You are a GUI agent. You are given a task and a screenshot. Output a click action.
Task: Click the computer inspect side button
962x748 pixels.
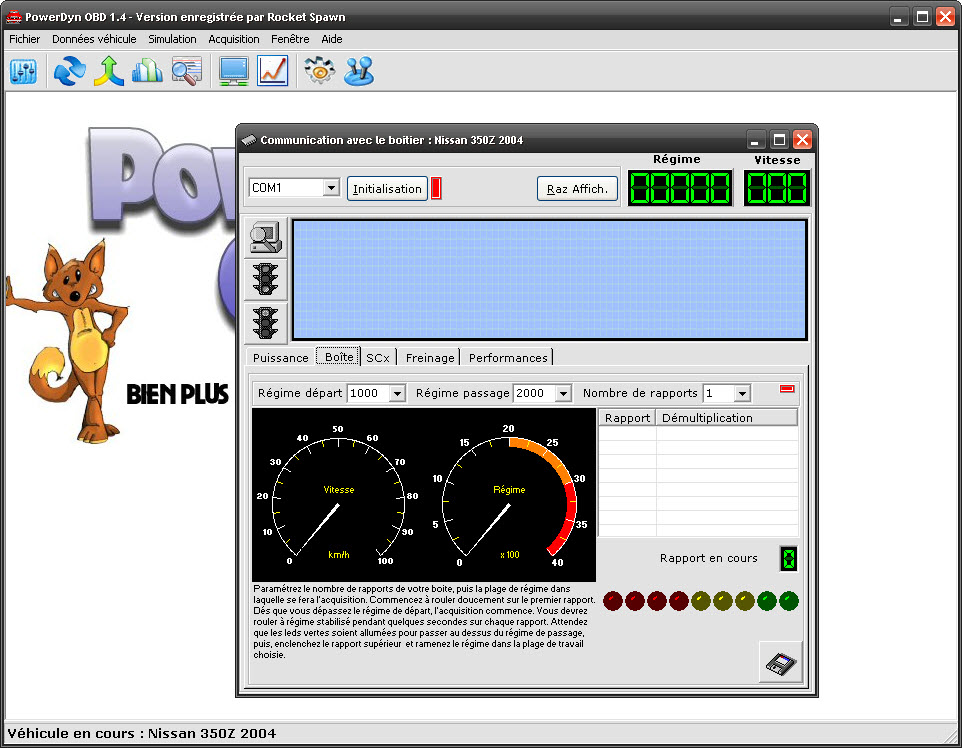click(266, 237)
